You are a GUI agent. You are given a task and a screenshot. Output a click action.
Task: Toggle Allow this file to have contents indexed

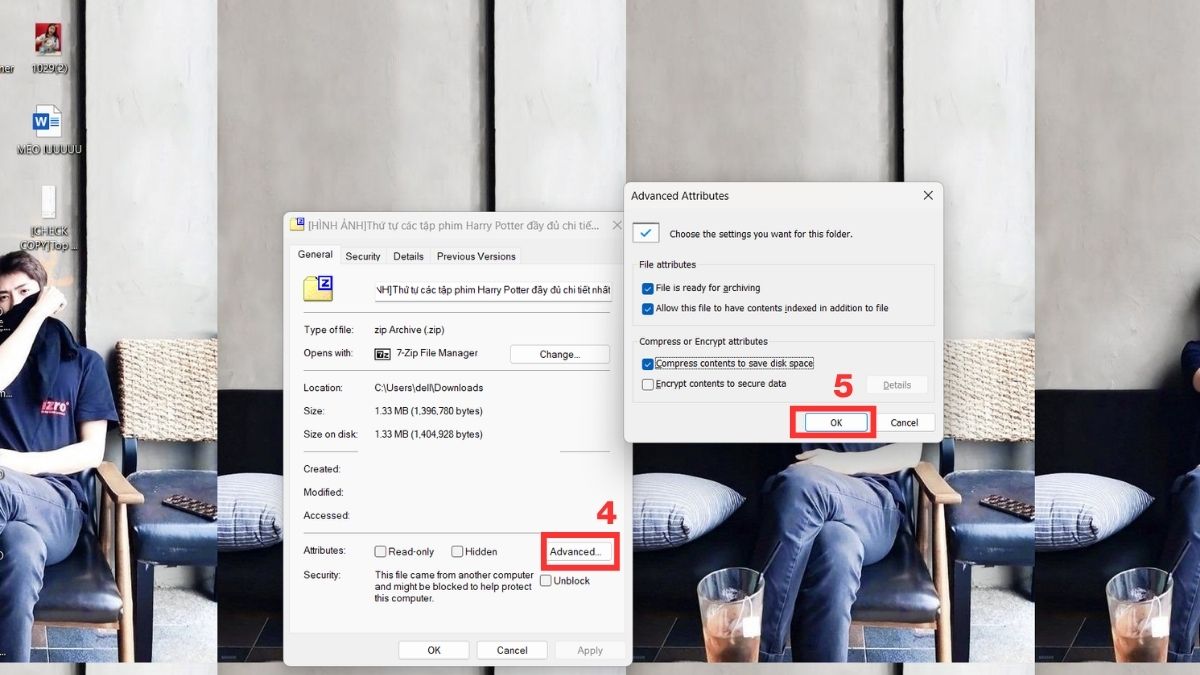tap(648, 308)
